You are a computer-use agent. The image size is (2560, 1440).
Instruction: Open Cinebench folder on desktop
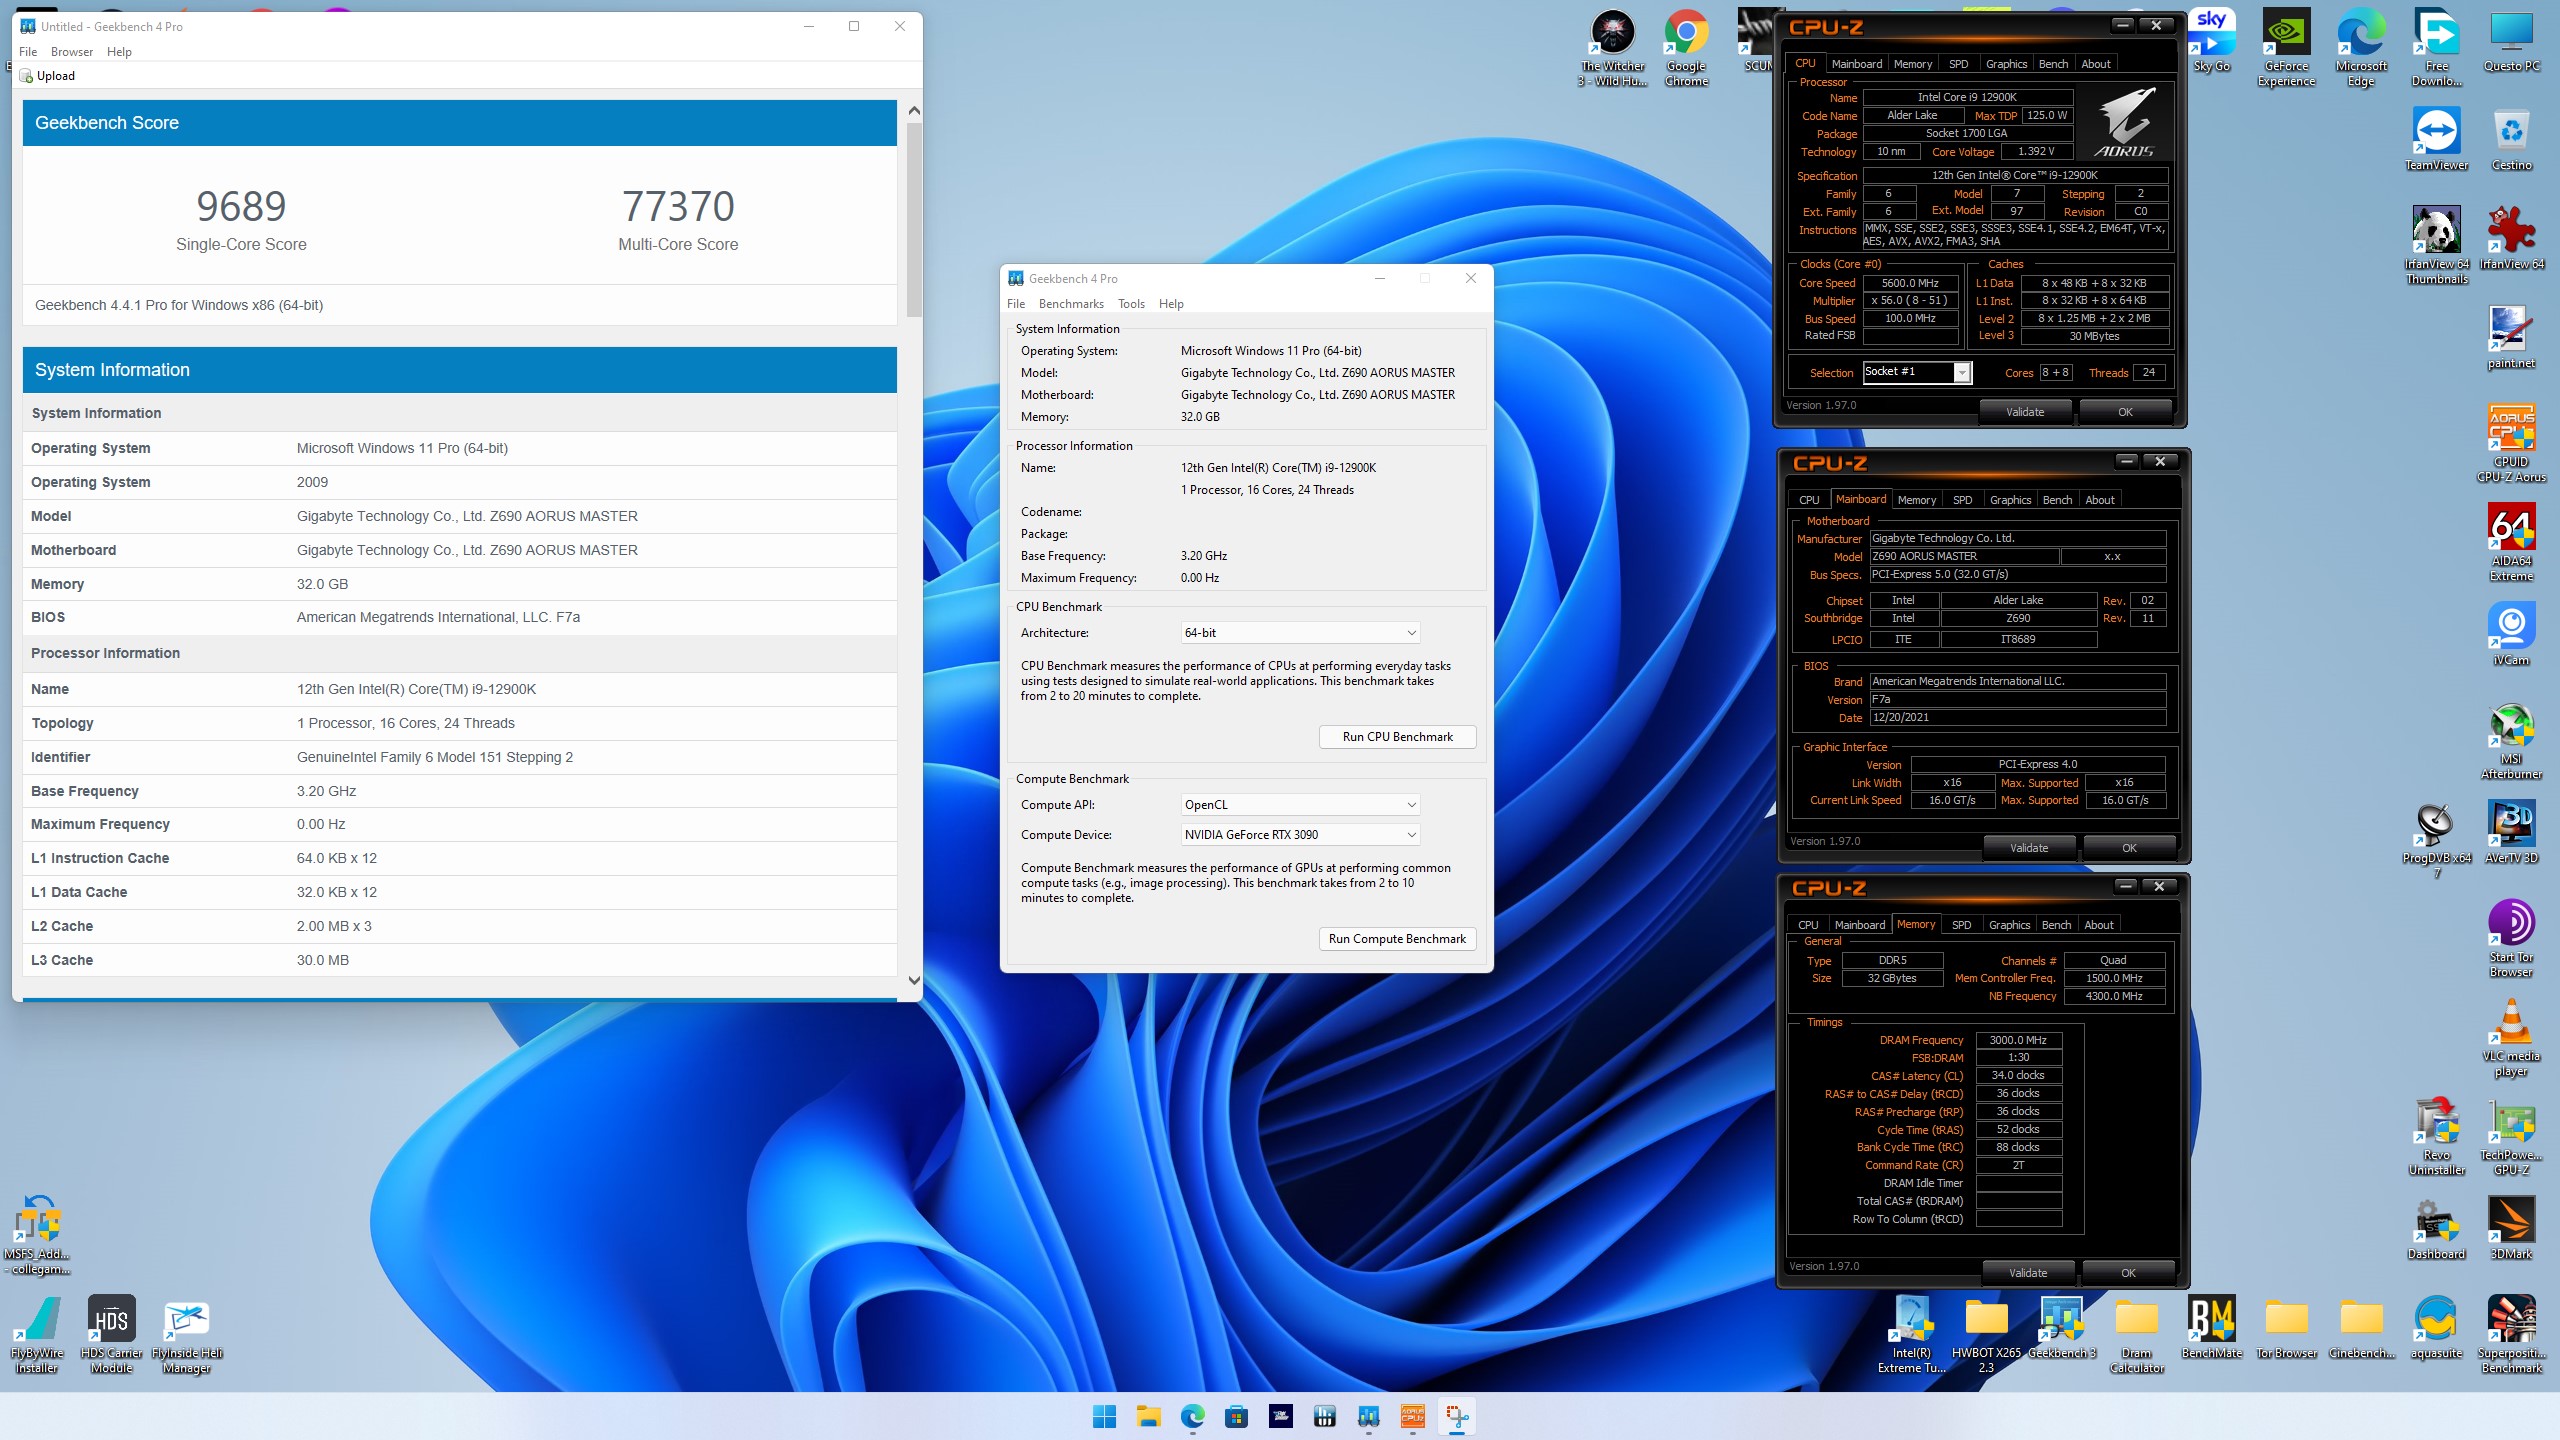[x=2361, y=1327]
